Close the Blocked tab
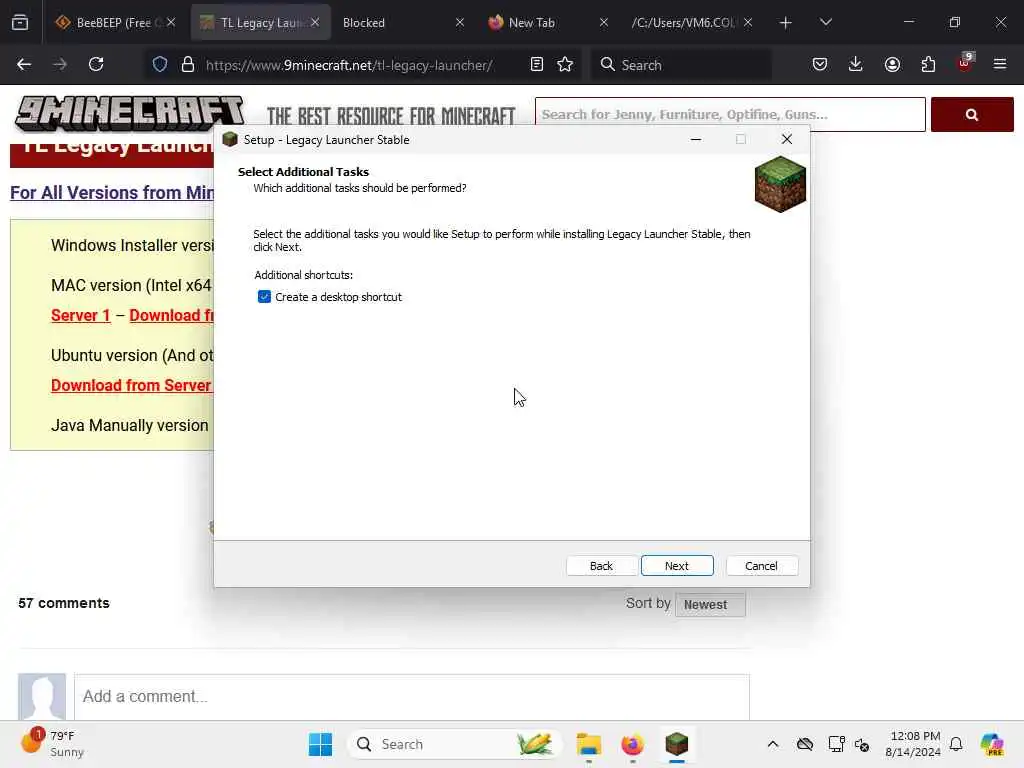Viewport: 1024px width, 768px height. point(460,22)
